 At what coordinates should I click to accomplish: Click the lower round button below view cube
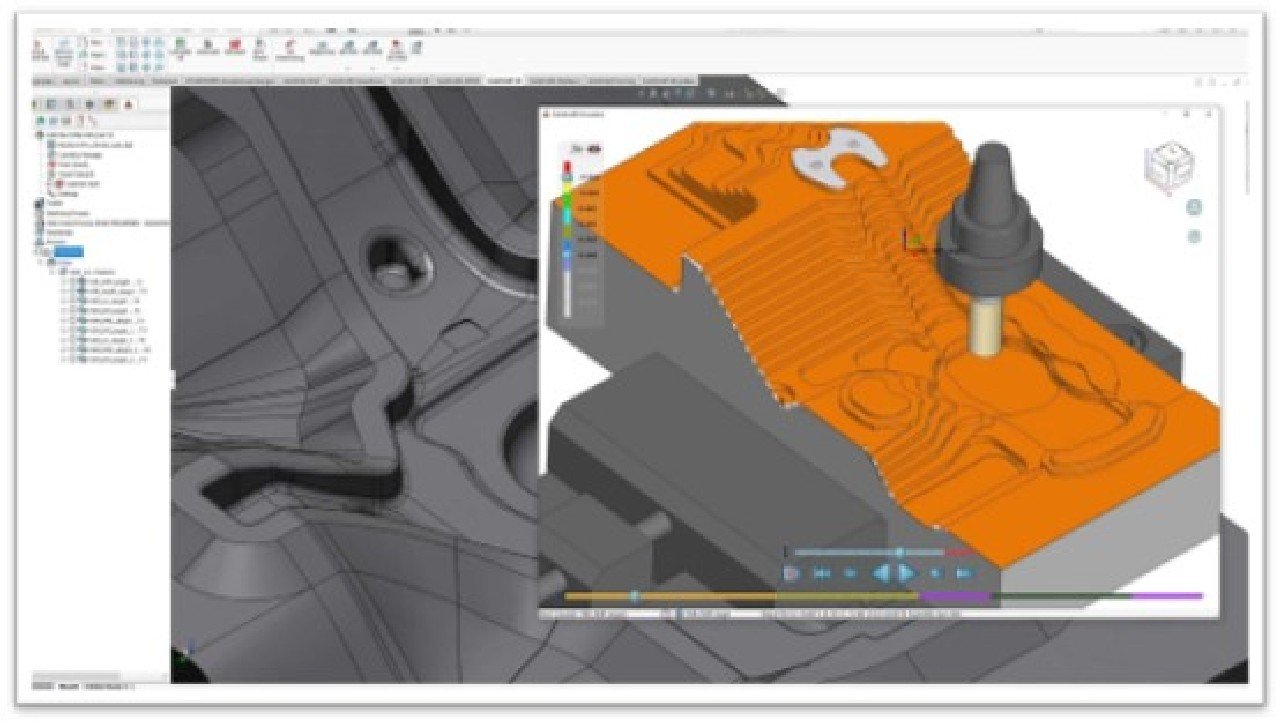click(x=1194, y=237)
